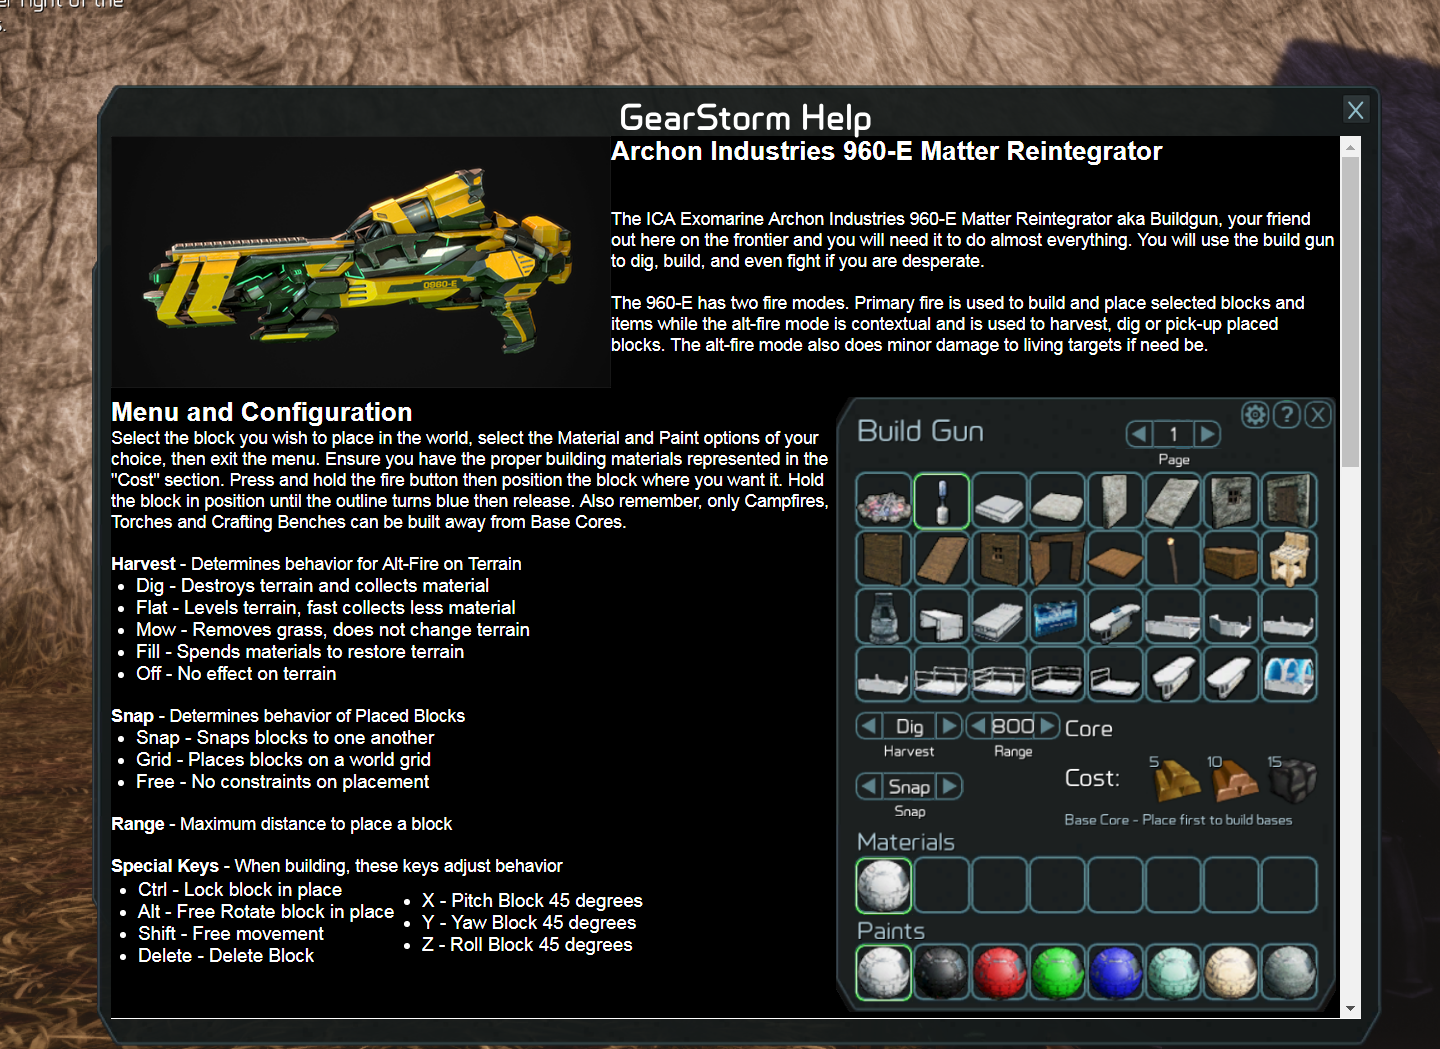This screenshot has height=1049, width=1440.
Task: Choose the stone doorway wall block
Action: 1290,500
